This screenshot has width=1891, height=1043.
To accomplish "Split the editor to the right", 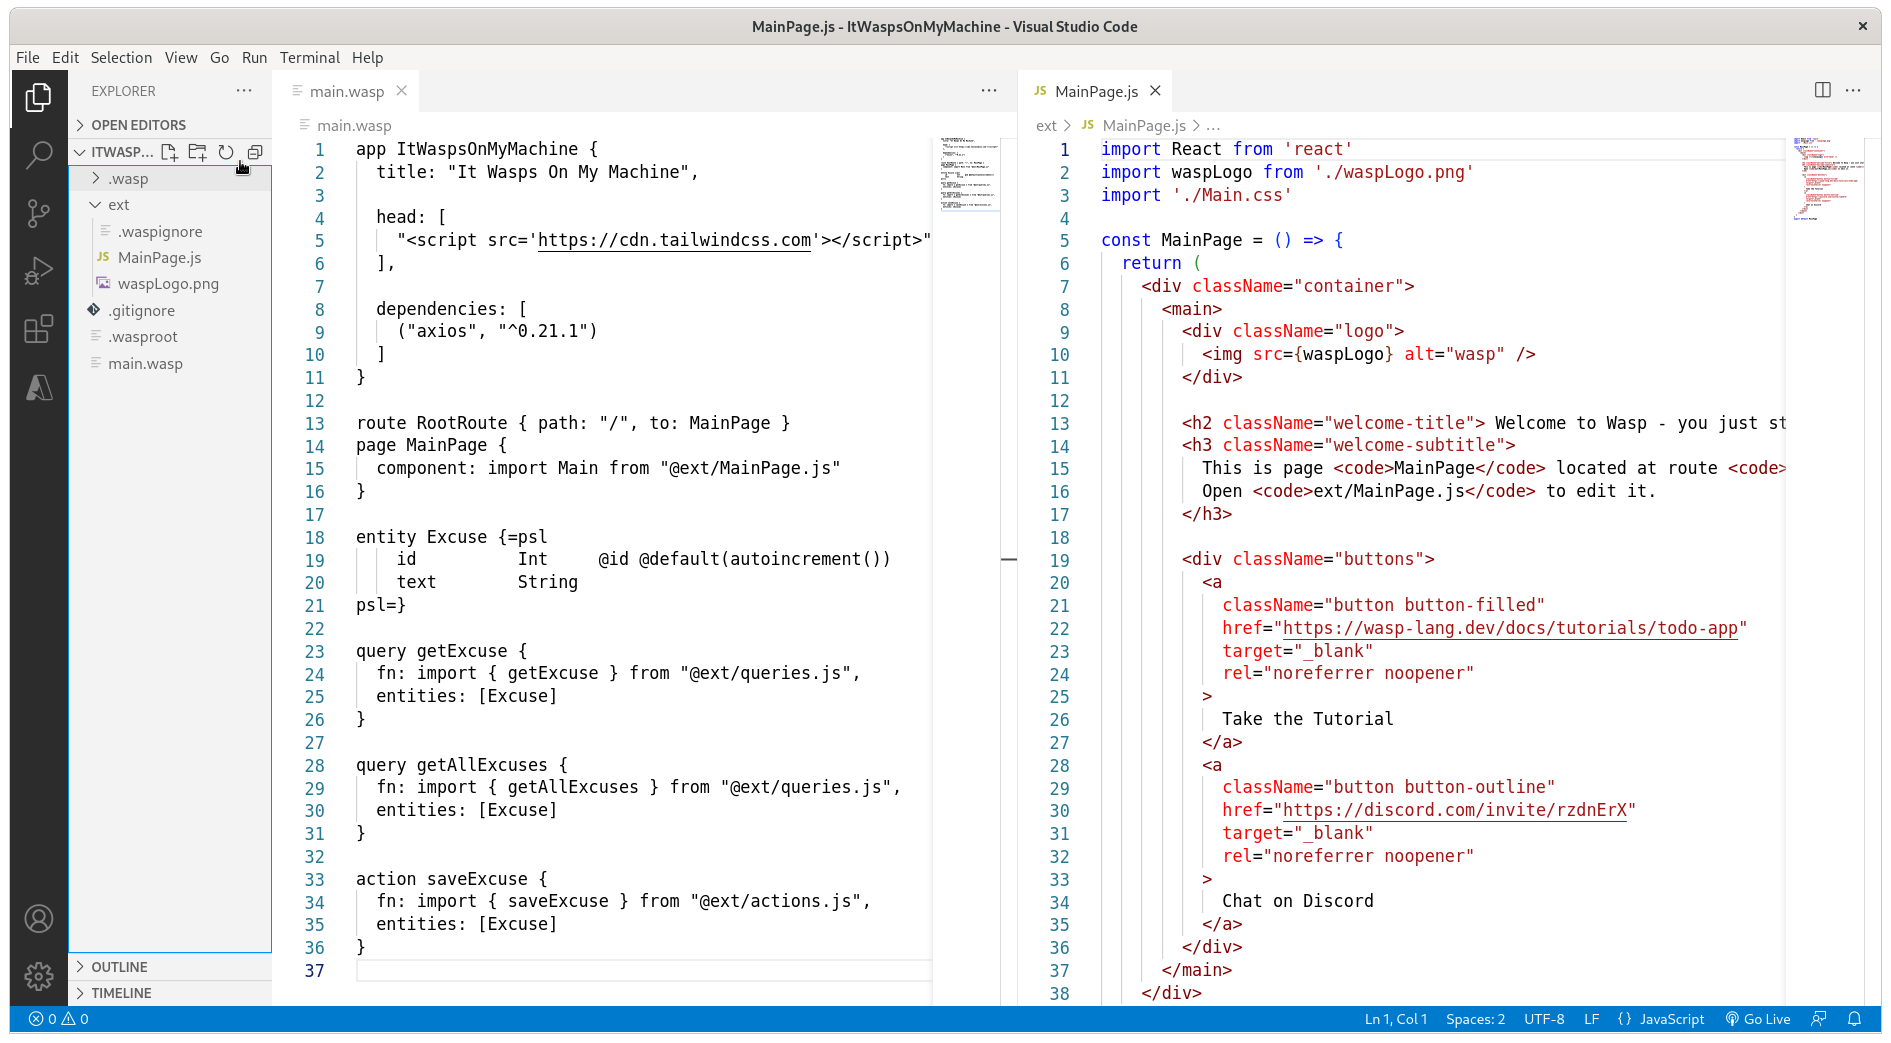I will [x=1822, y=90].
